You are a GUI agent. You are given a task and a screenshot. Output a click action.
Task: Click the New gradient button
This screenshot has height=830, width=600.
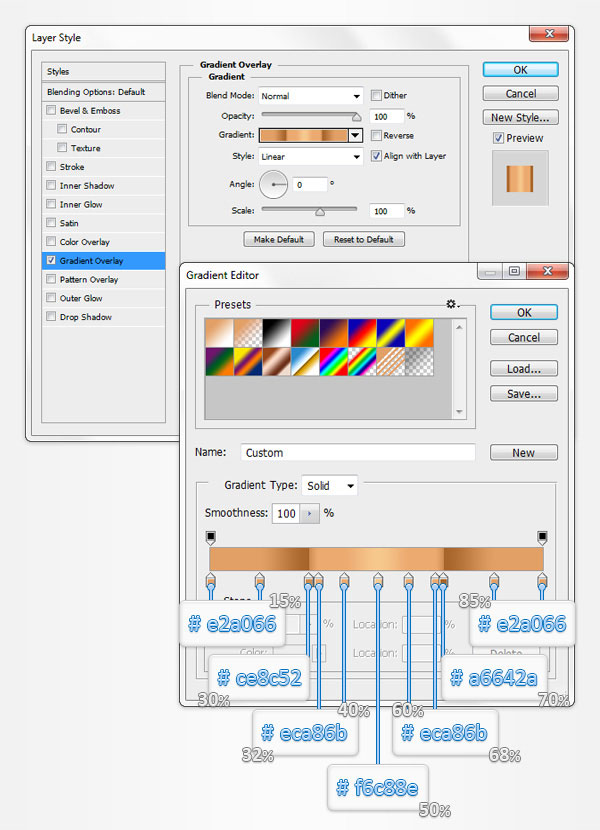click(x=524, y=453)
